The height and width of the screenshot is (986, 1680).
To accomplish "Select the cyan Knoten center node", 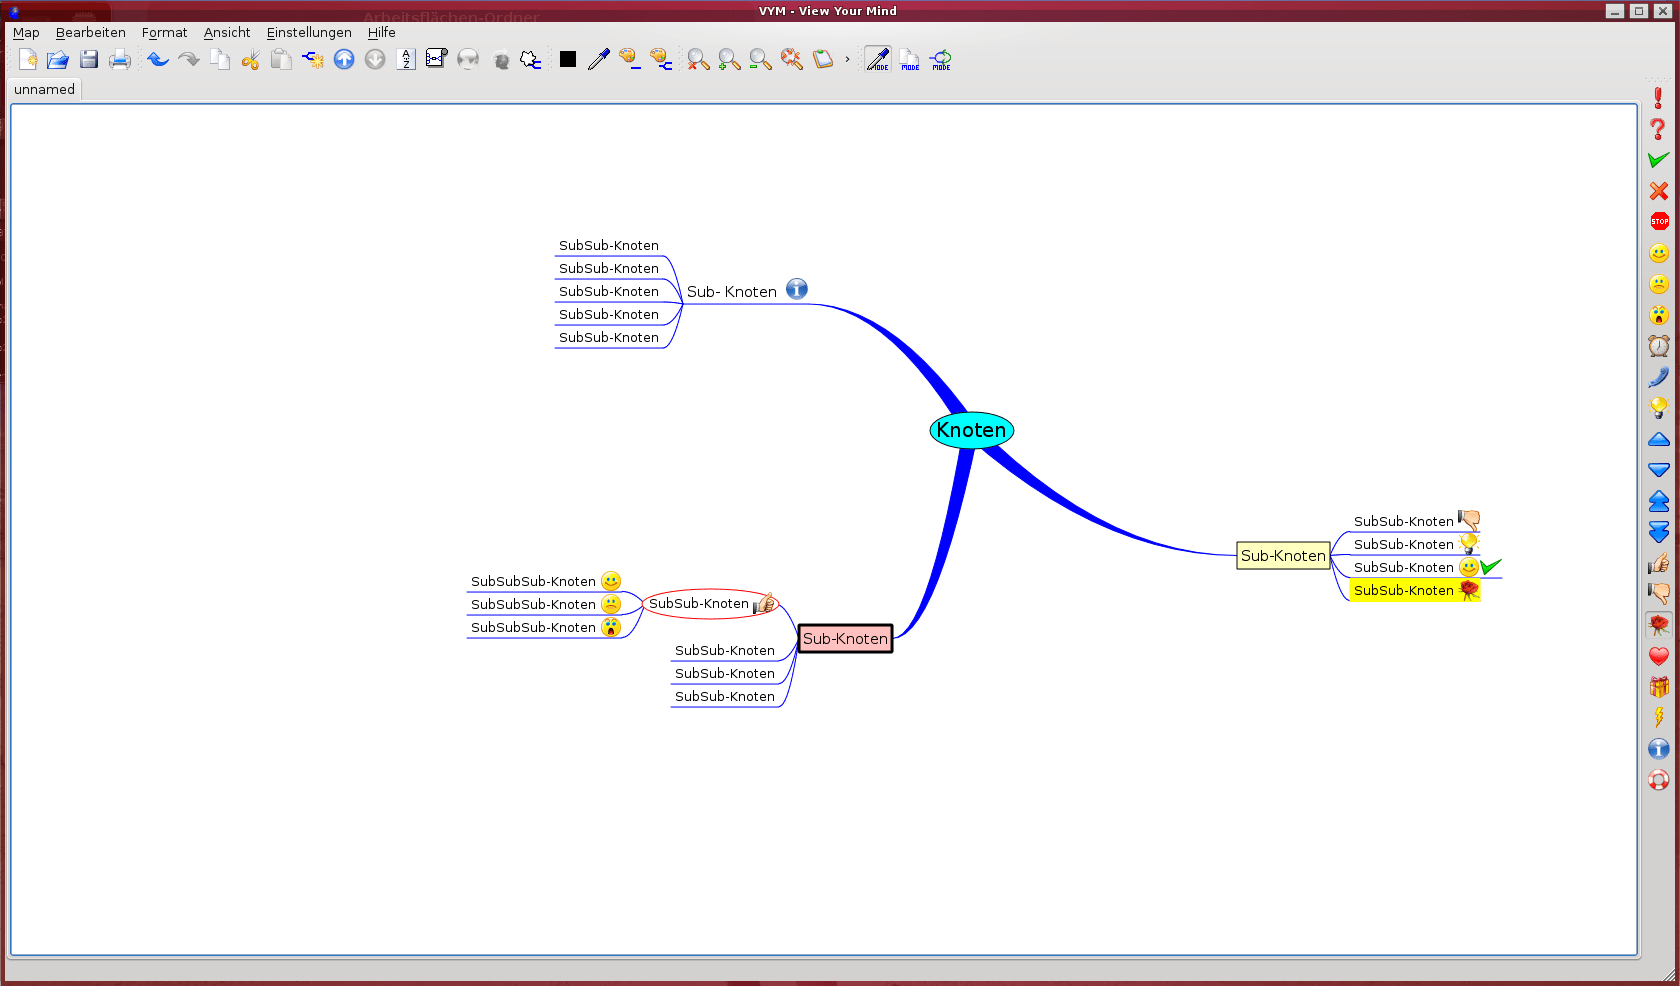I will tap(971, 430).
